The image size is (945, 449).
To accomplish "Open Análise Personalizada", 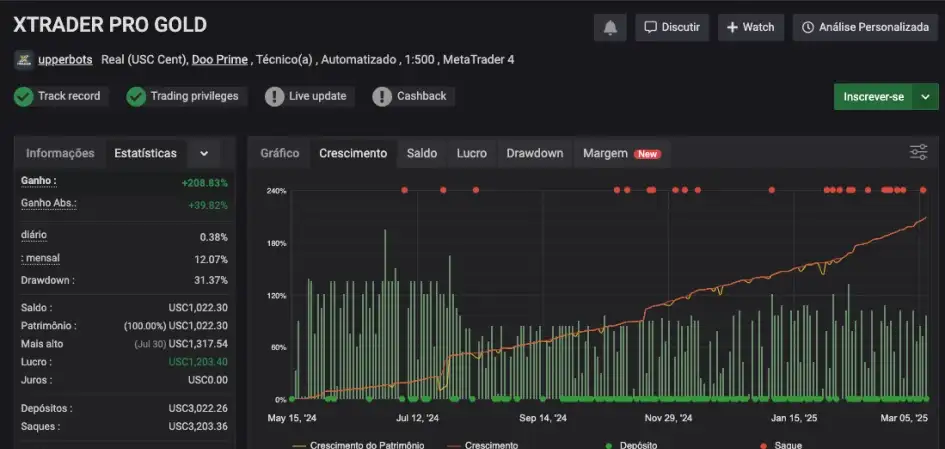I will (865, 27).
